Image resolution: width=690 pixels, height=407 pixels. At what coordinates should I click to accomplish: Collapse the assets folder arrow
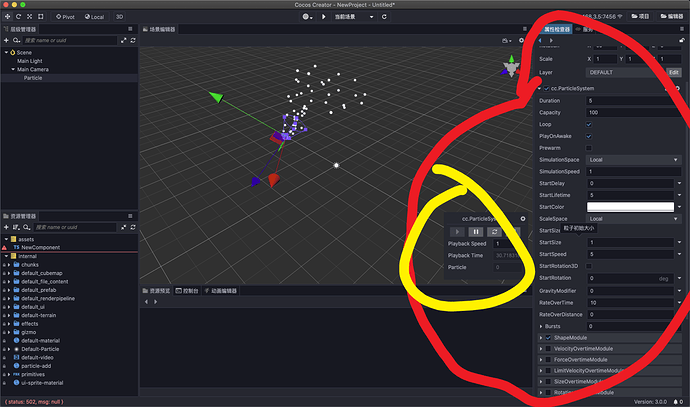tap(6, 239)
